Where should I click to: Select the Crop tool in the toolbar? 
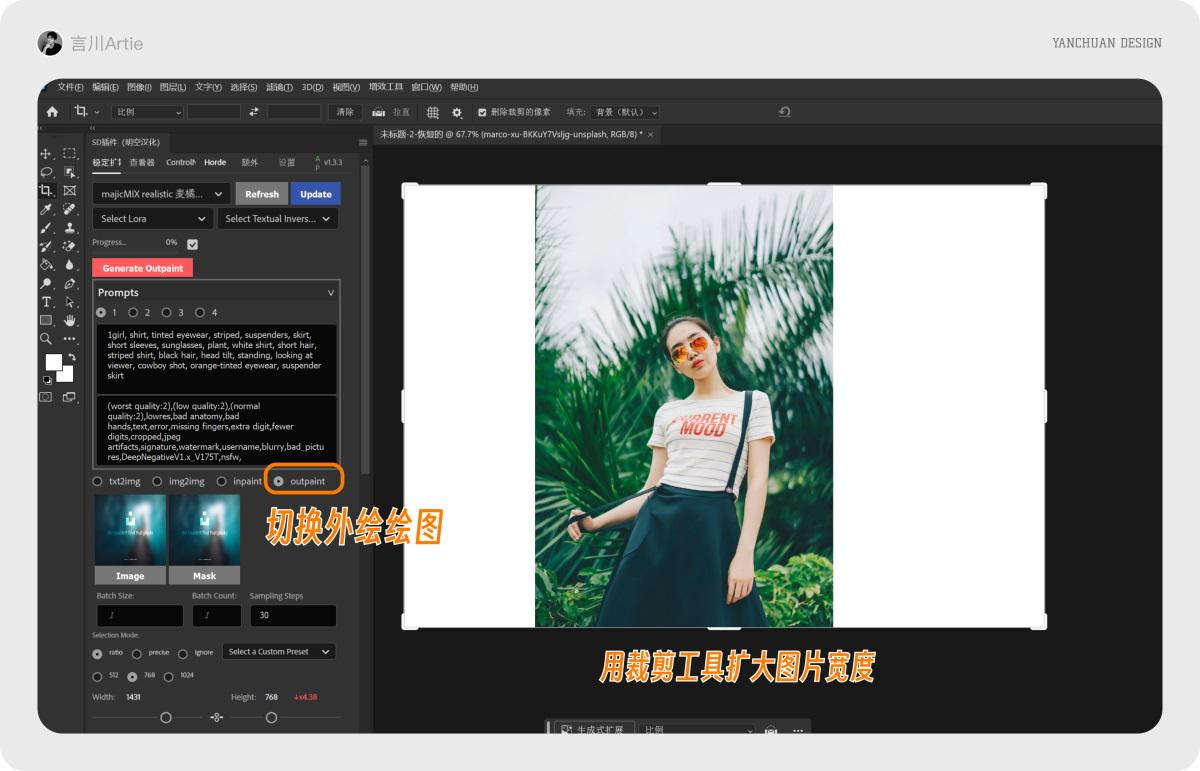(x=45, y=191)
